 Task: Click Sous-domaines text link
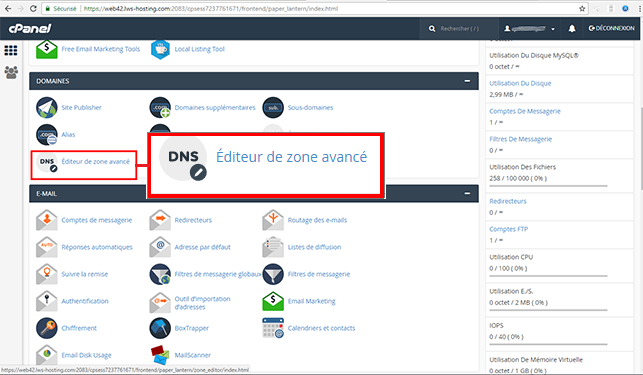coord(310,107)
